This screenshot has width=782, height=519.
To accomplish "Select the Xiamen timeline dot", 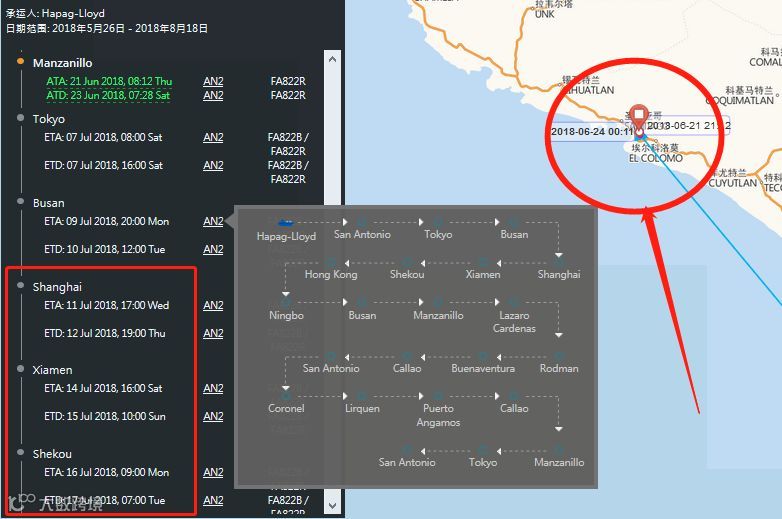I will tap(20, 368).
